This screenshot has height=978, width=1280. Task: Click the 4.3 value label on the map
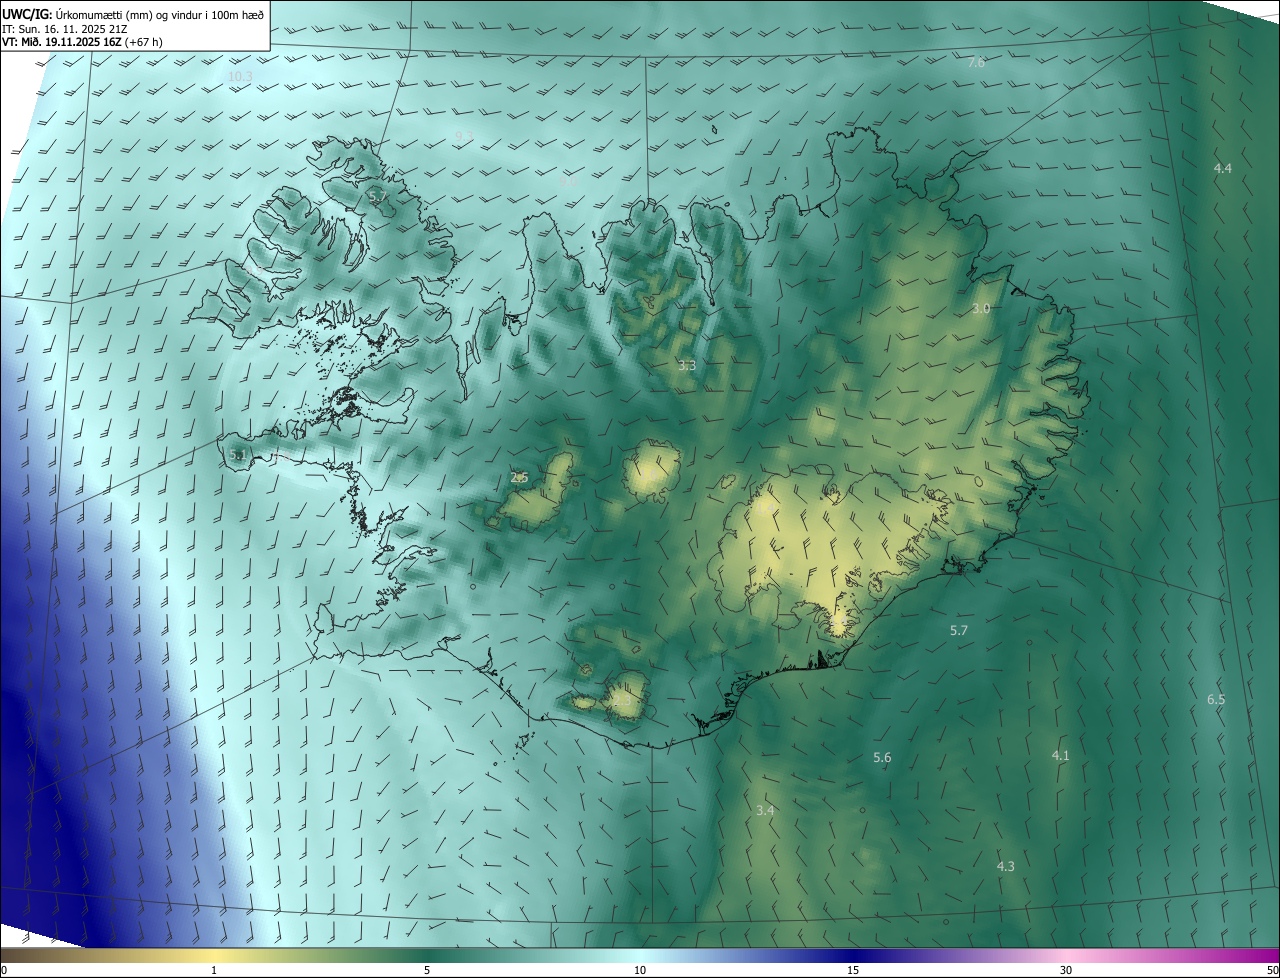[x=1006, y=866]
